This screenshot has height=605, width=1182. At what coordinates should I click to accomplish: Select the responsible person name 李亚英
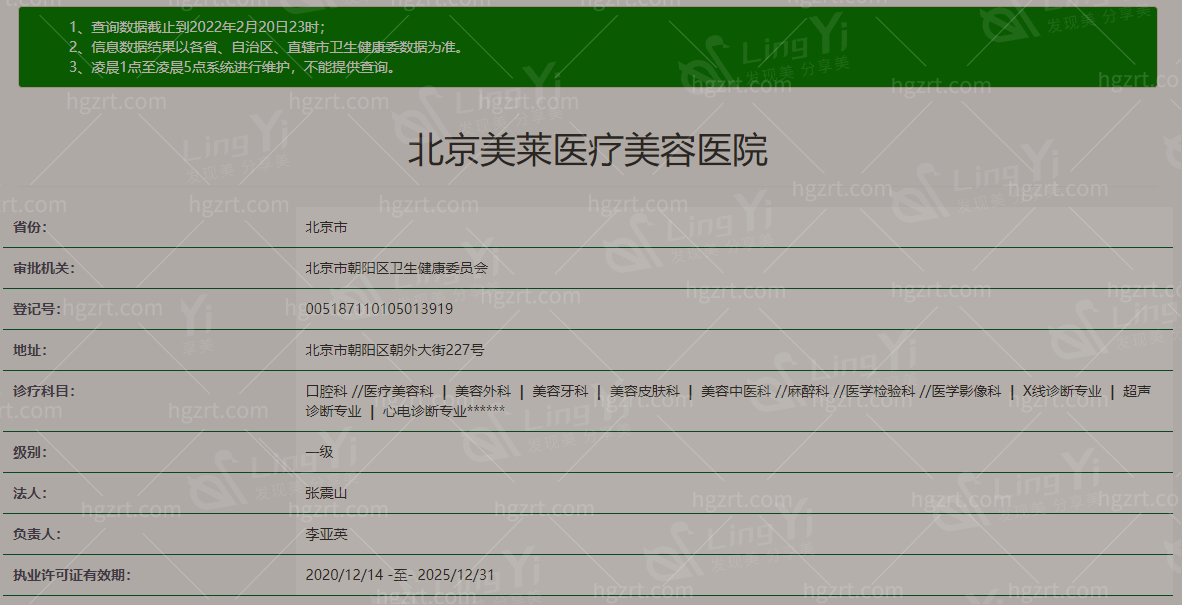pos(326,534)
